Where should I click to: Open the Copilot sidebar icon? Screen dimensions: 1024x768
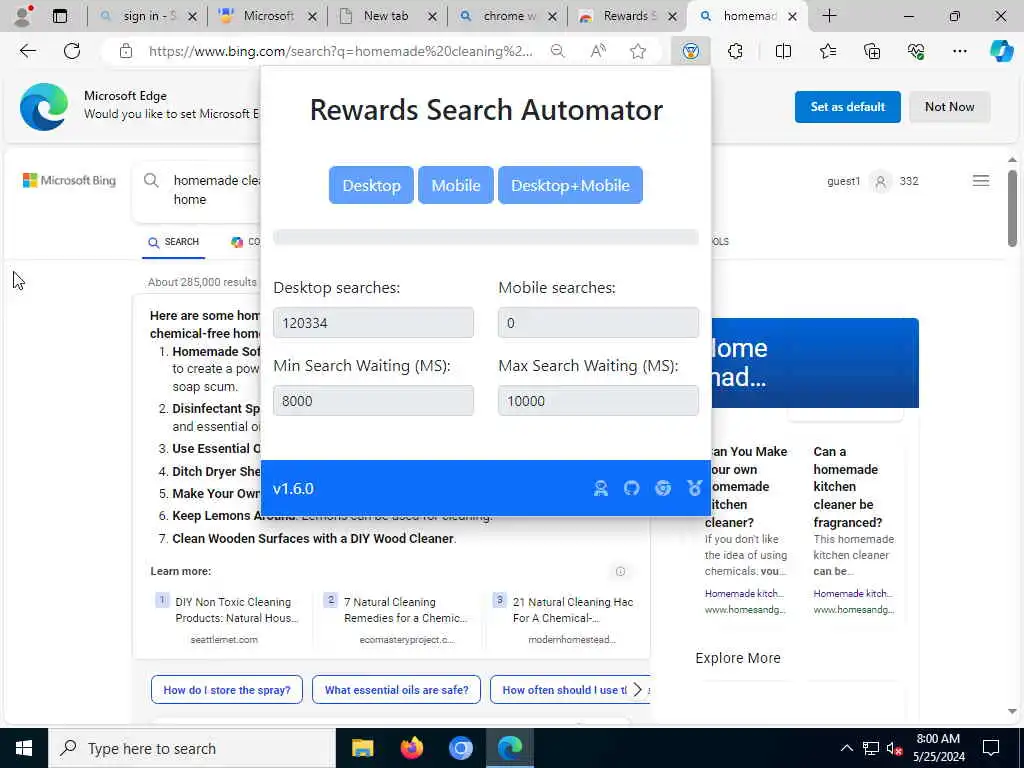1001,51
